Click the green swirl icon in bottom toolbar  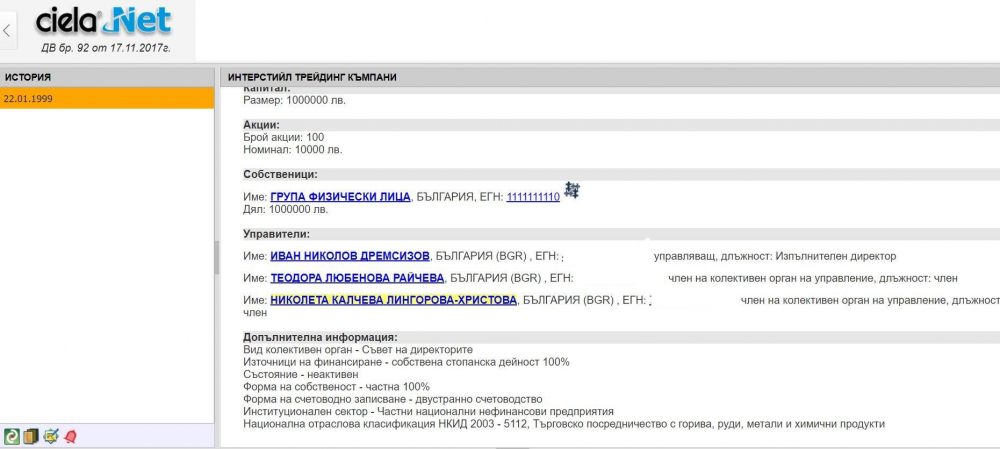[11, 436]
